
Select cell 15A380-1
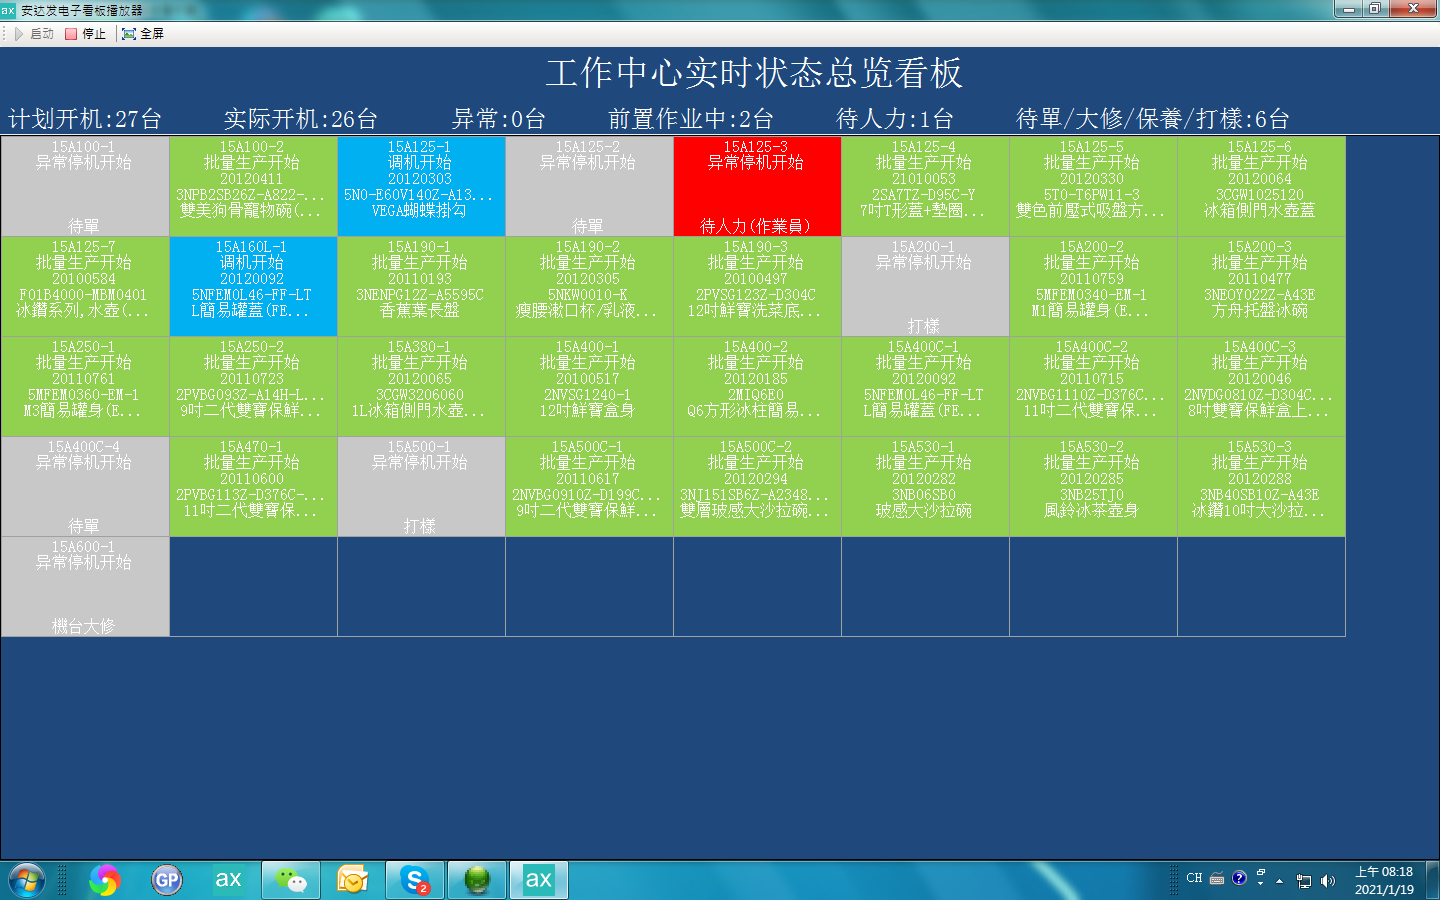[x=421, y=386]
